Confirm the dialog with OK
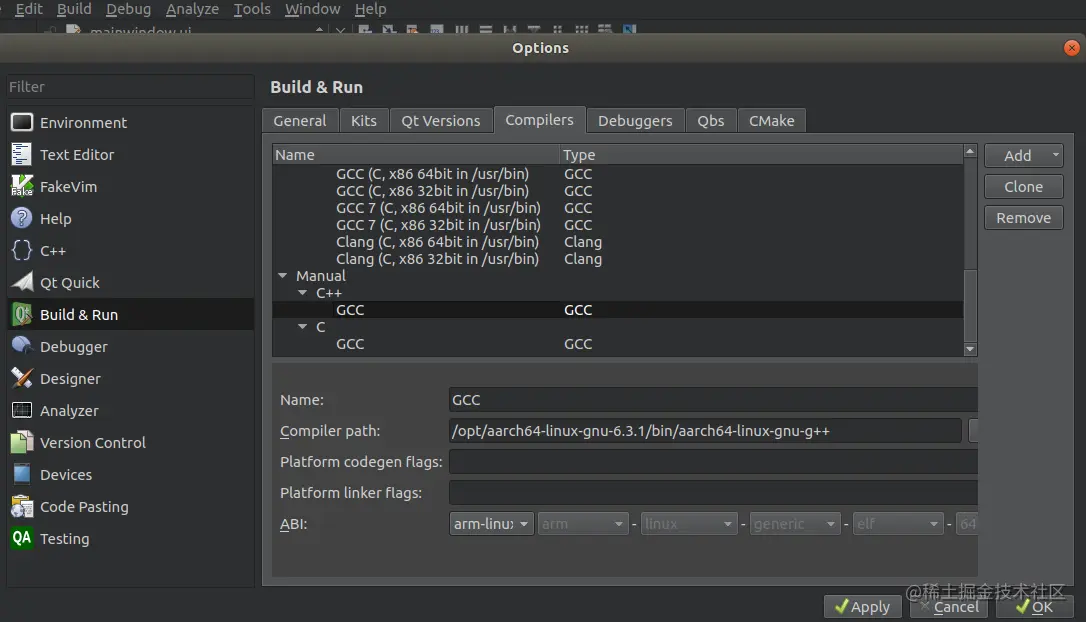Screen dimensions: 1086x622 [x=1035, y=607]
